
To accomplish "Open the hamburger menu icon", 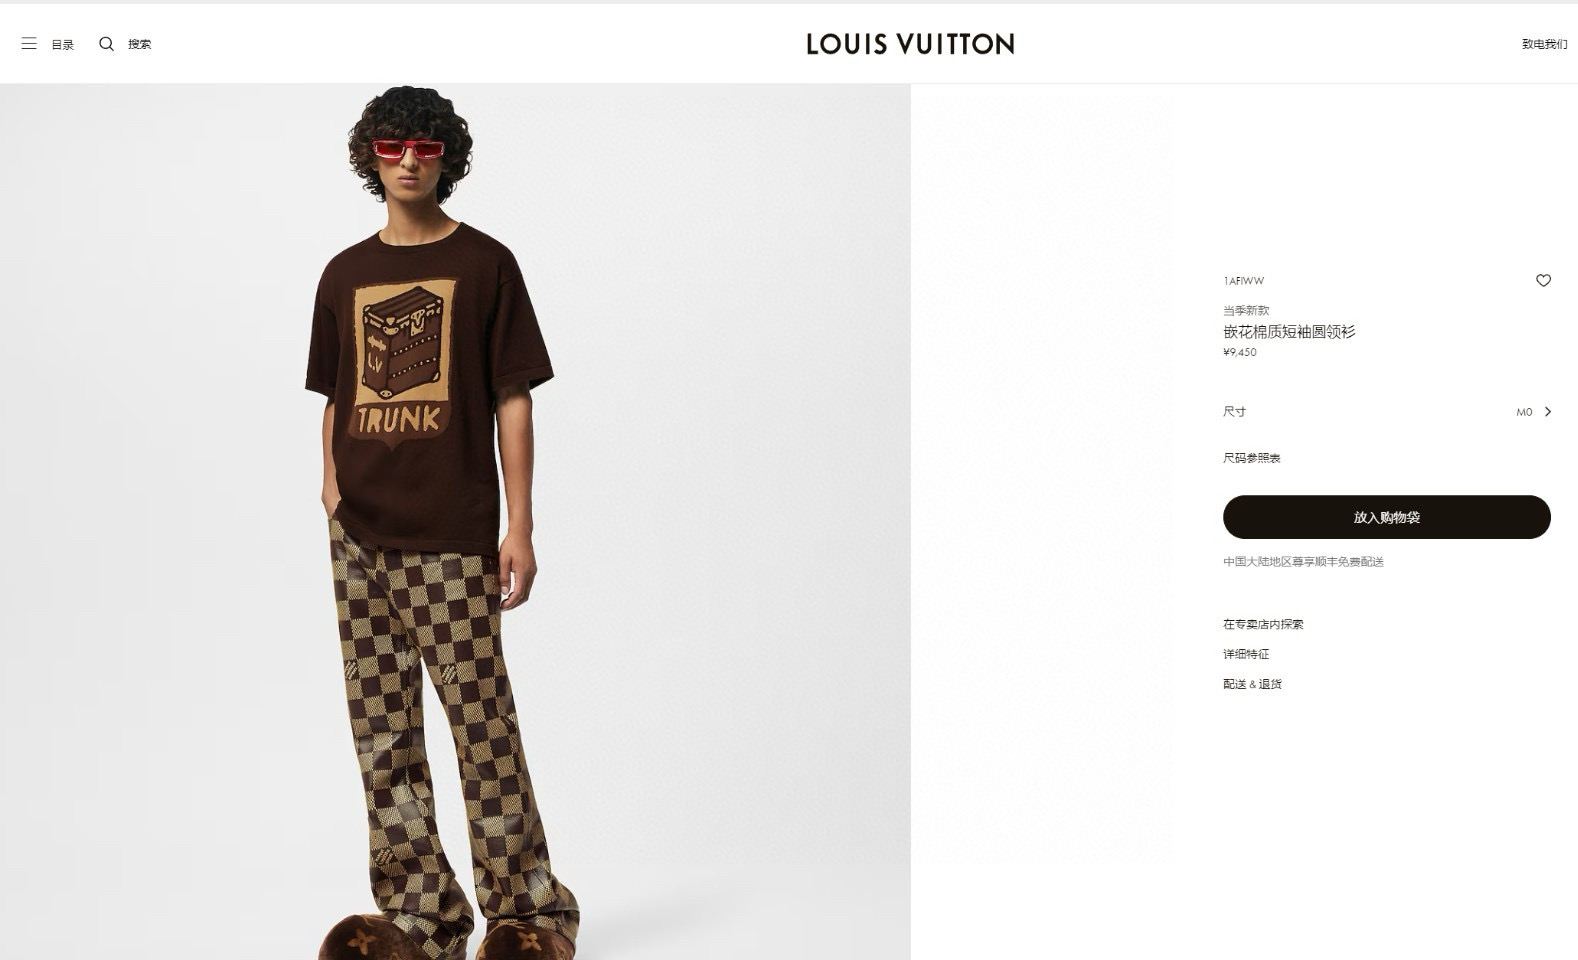I will 29,44.
